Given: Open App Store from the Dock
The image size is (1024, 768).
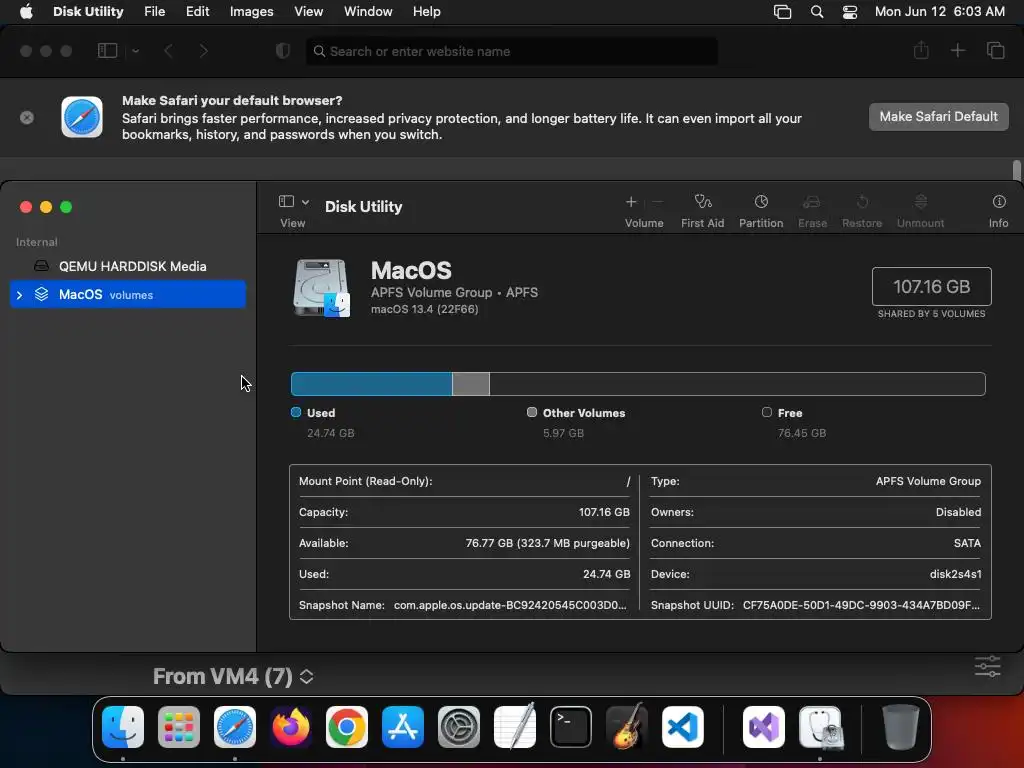Looking at the screenshot, I should (403, 727).
